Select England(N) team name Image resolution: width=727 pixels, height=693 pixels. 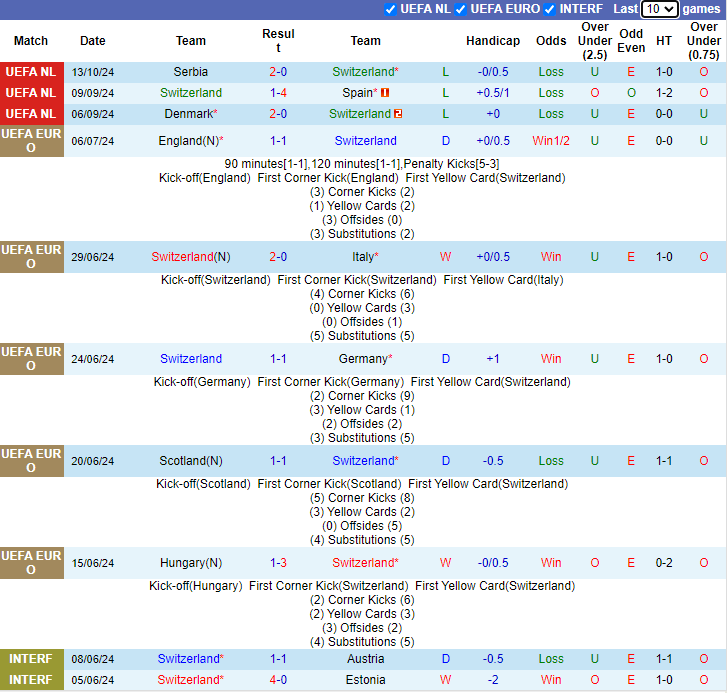[188, 141]
